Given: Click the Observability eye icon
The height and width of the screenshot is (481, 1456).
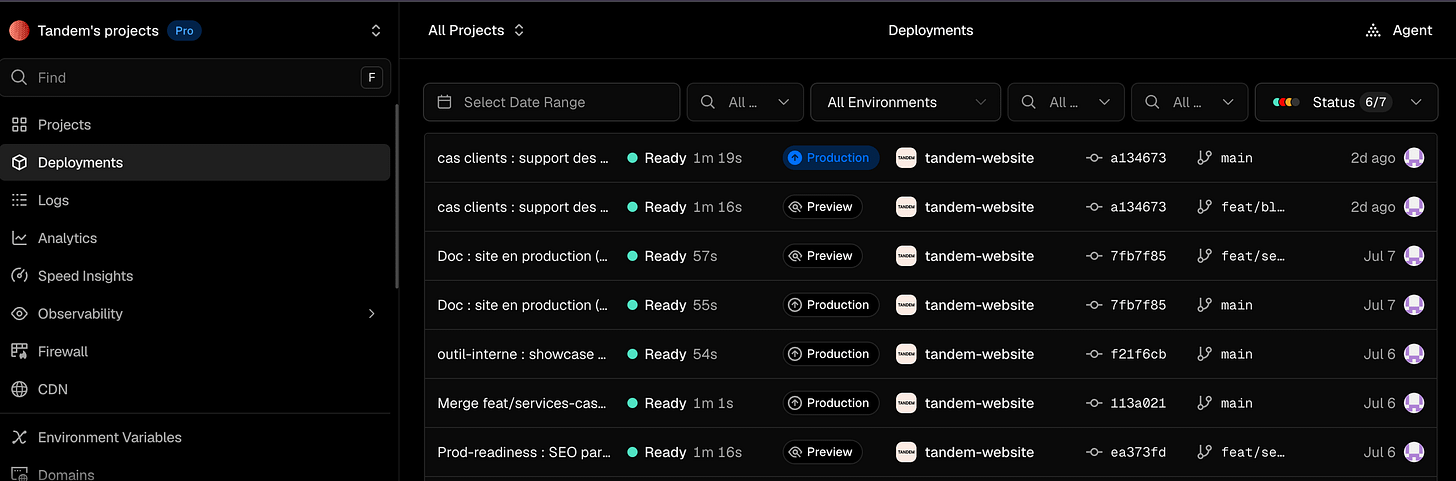Looking at the screenshot, I should click(19, 314).
